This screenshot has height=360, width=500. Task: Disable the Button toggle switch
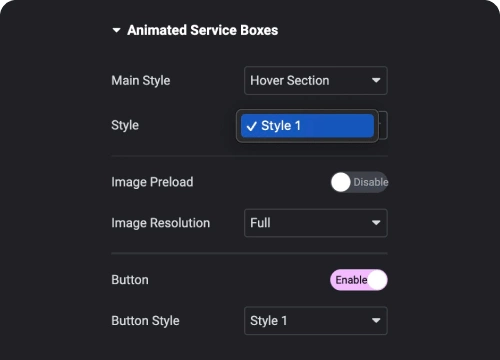[359, 280]
